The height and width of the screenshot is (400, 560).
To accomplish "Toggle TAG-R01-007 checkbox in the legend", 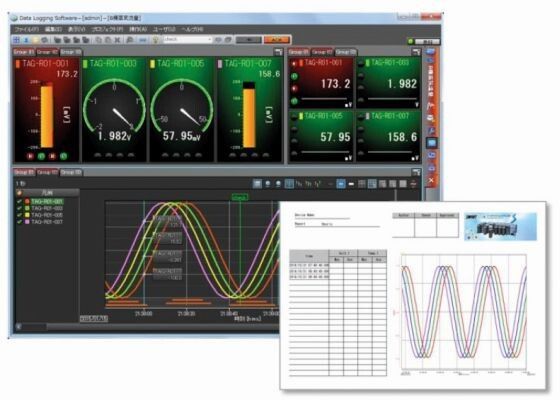I will 20,222.
